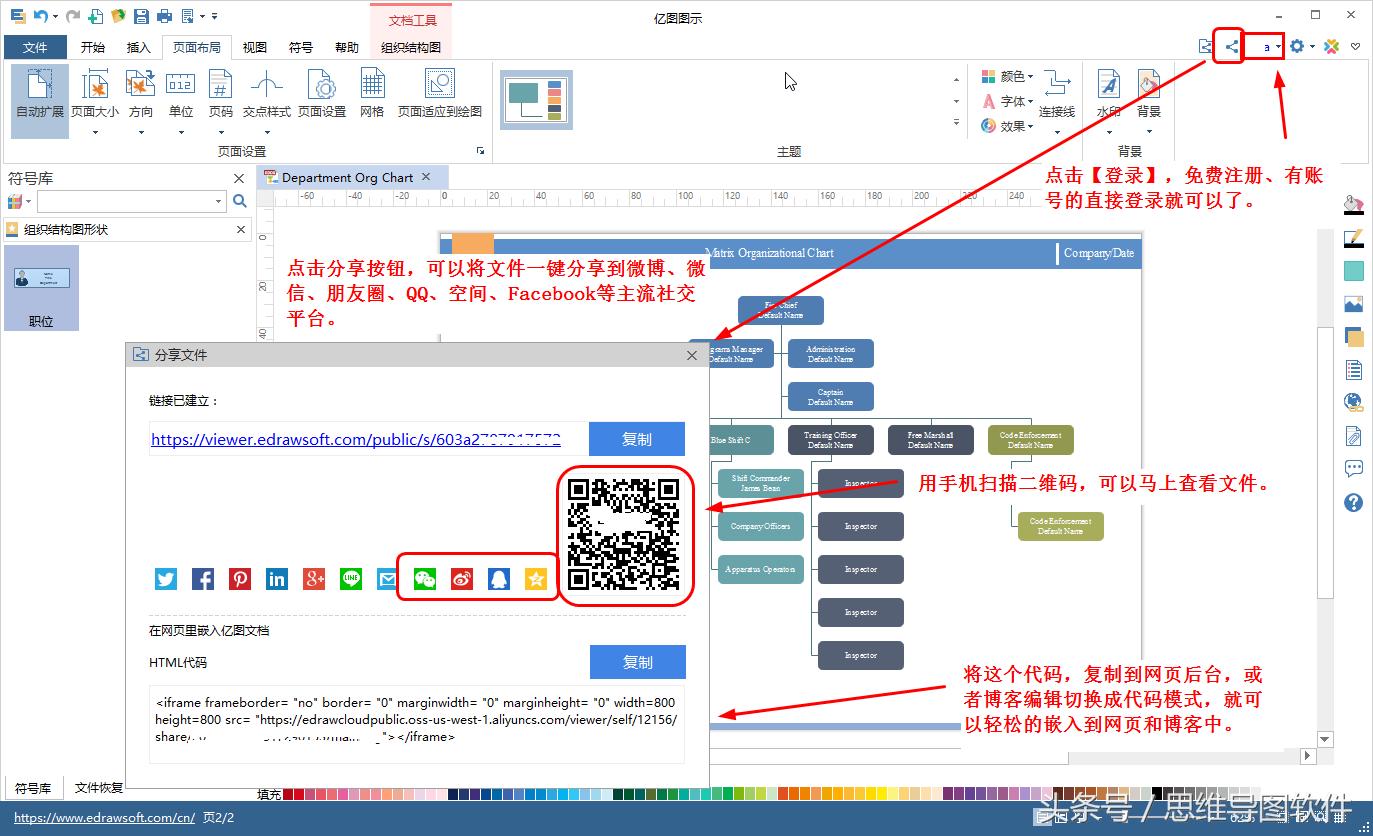Viewport: 1373px width, 836px height.
Task: Open the edrawsoft.com link in the status bar
Action: click(103, 817)
